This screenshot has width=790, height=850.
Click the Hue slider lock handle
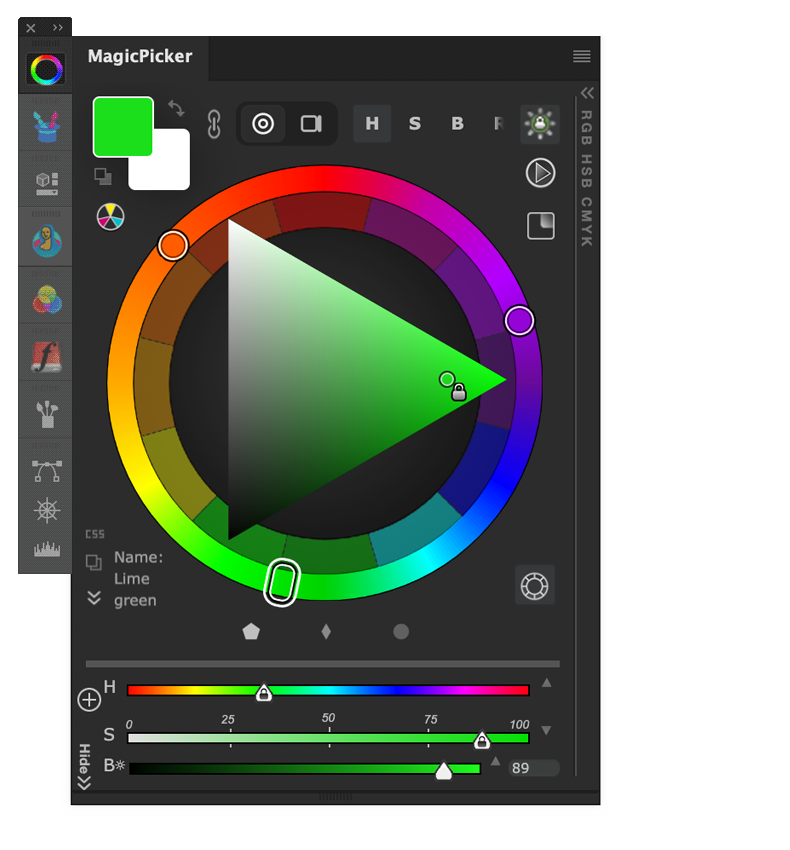click(264, 692)
